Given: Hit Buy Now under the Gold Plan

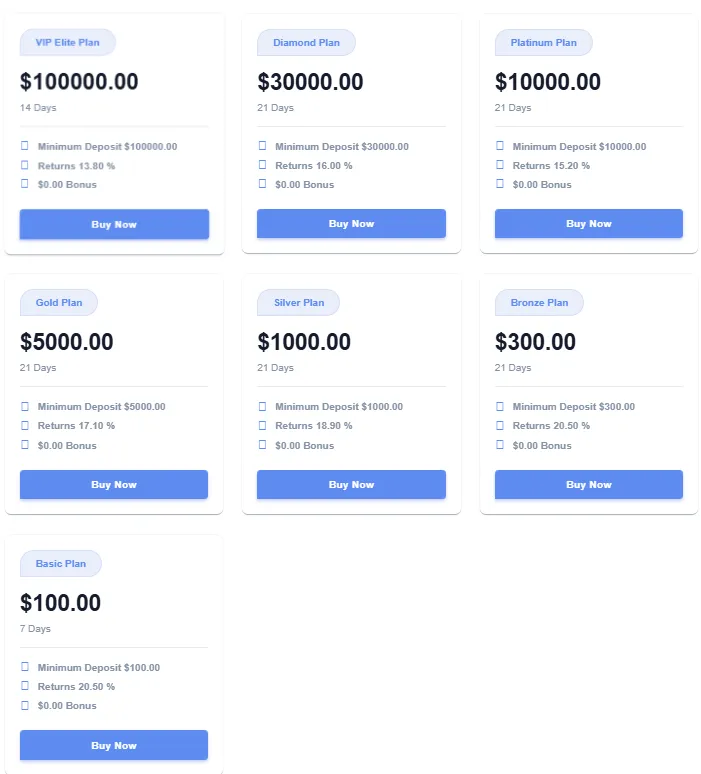Looking at the screenshot, I should (x=114, y=485).
